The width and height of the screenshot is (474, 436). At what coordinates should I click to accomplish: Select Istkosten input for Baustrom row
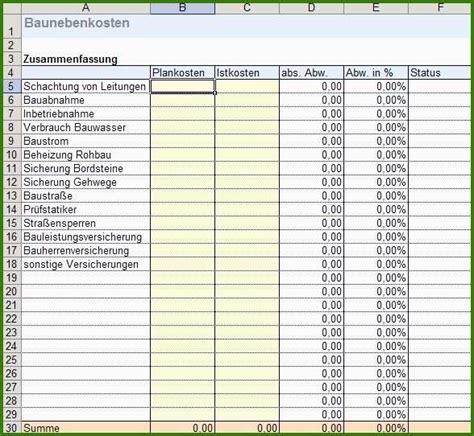(x=247, y=141)
